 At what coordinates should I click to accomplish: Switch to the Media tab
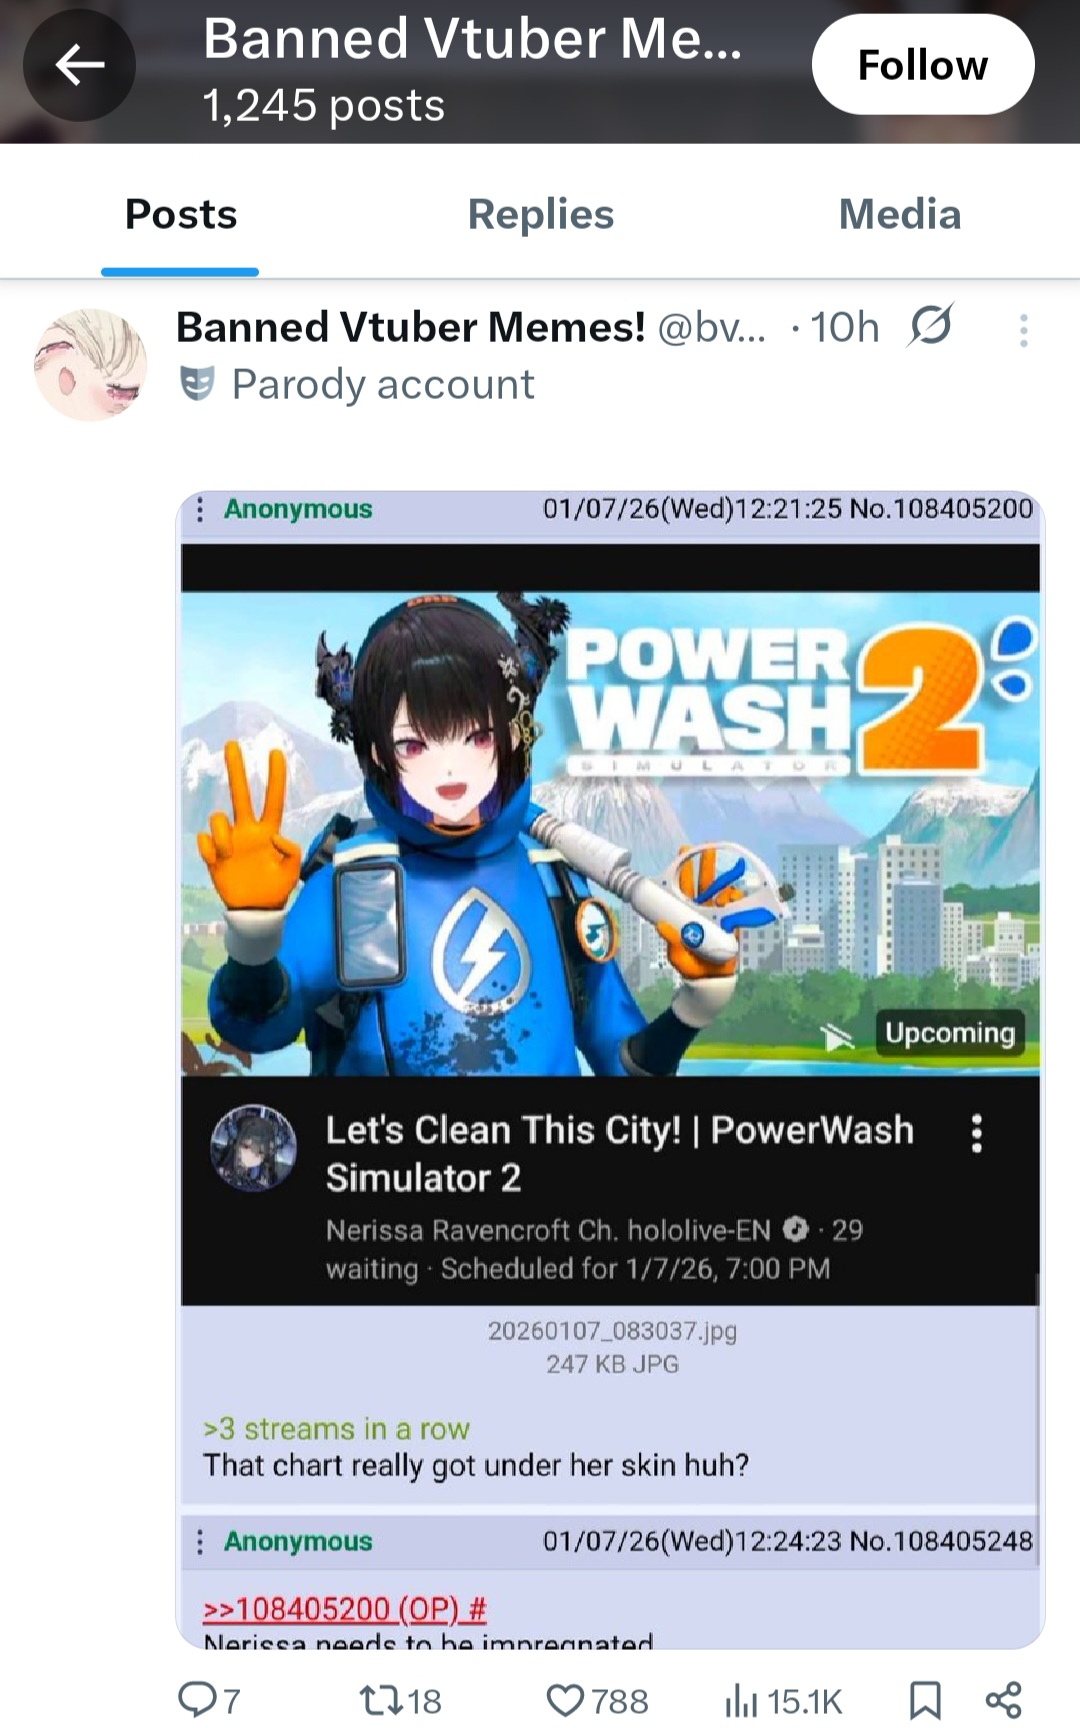tap(900, 214)
